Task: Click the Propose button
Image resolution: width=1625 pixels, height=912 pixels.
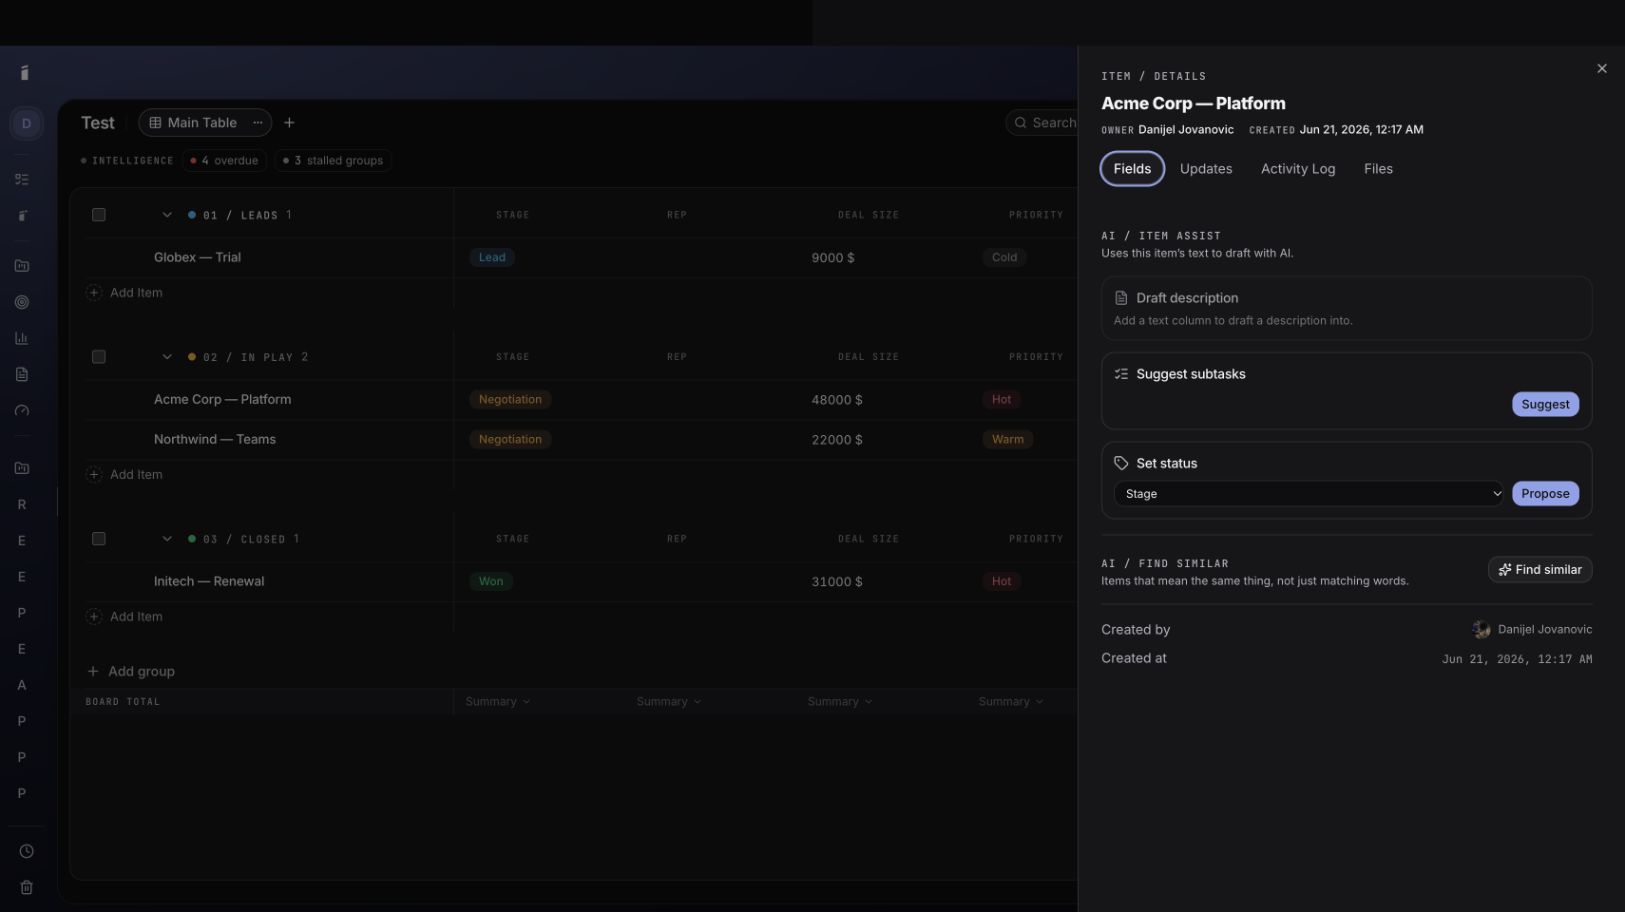Action: [1545, 494]
